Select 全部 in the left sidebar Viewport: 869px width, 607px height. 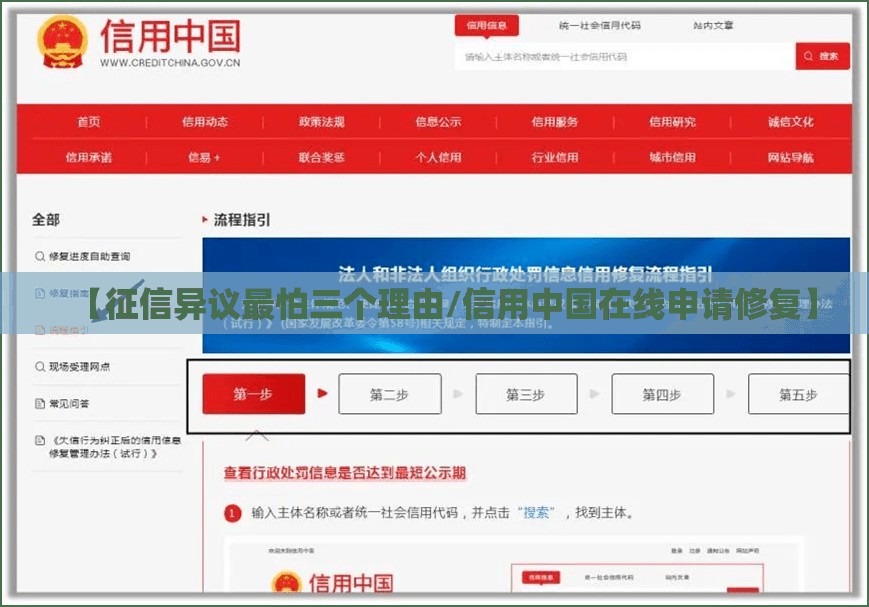46,220
